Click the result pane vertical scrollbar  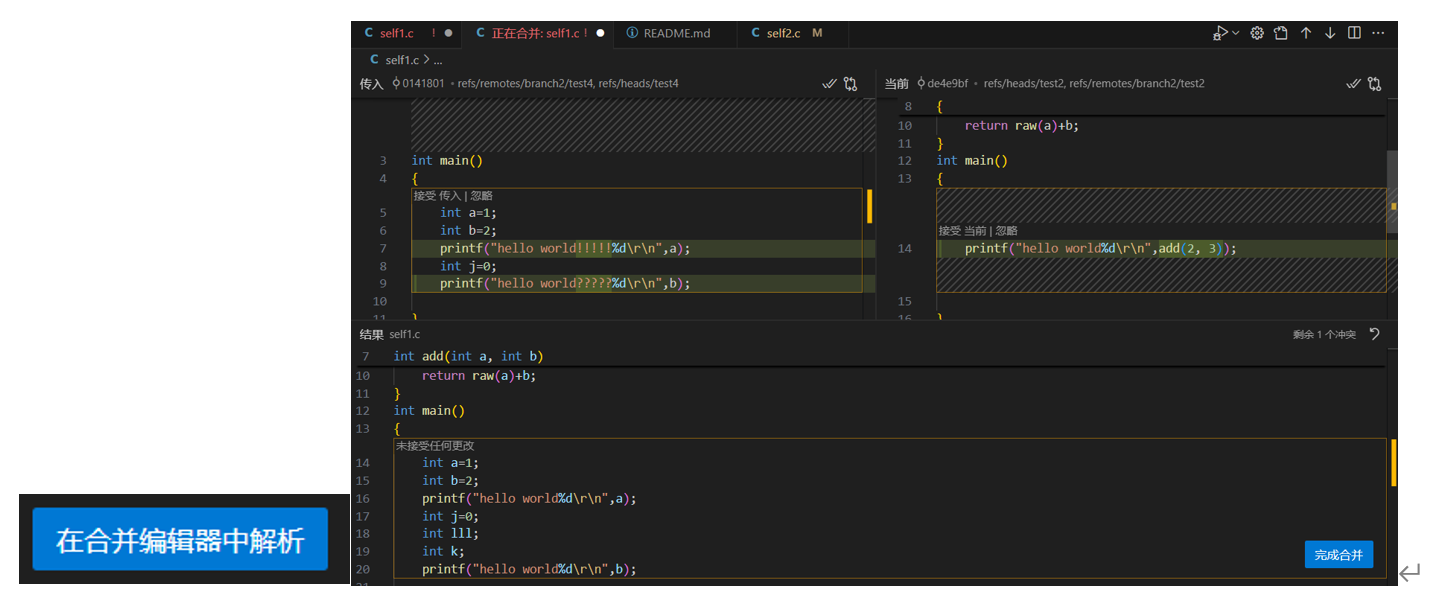click(x=1394, y=462)
